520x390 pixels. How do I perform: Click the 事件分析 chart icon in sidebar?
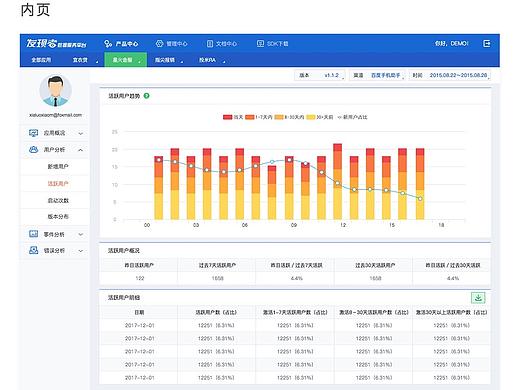click(x=33, y=234)
